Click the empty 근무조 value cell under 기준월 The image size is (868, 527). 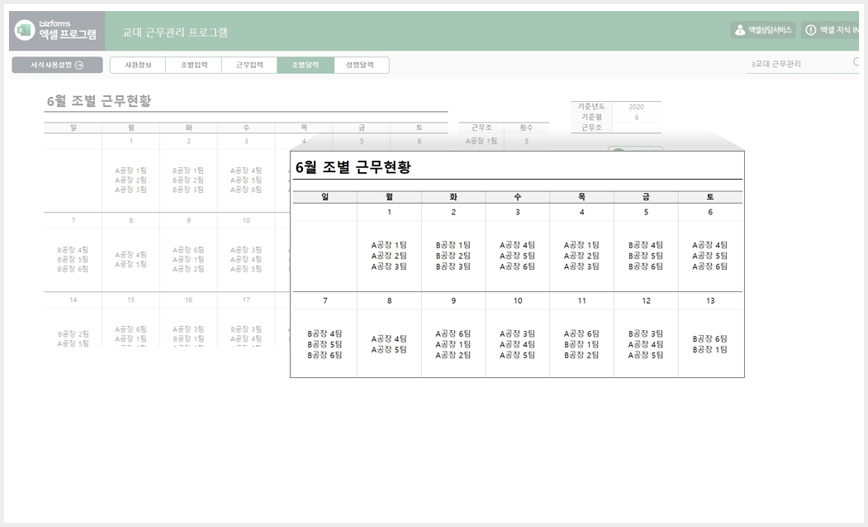[637, 127]
